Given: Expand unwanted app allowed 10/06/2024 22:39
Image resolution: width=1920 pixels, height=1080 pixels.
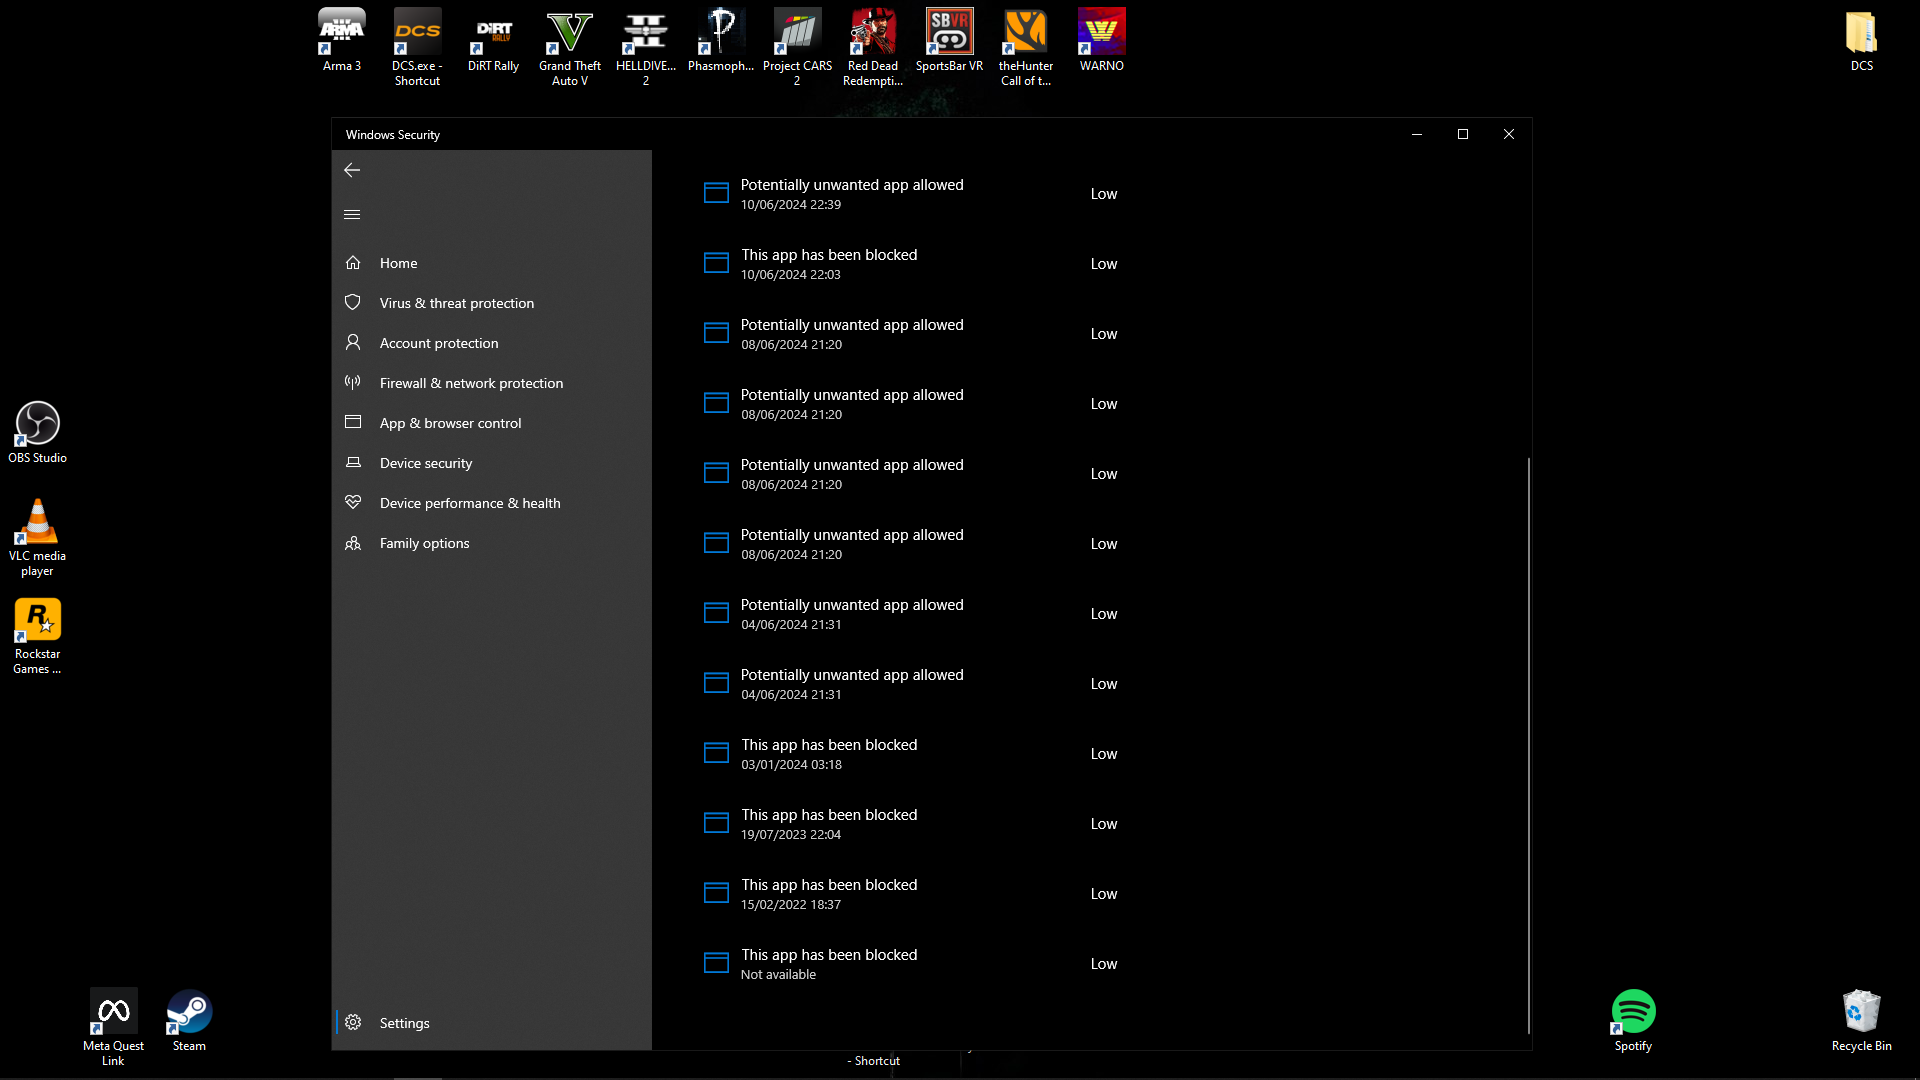Looking at the screenshot, I should coord(910,194).
